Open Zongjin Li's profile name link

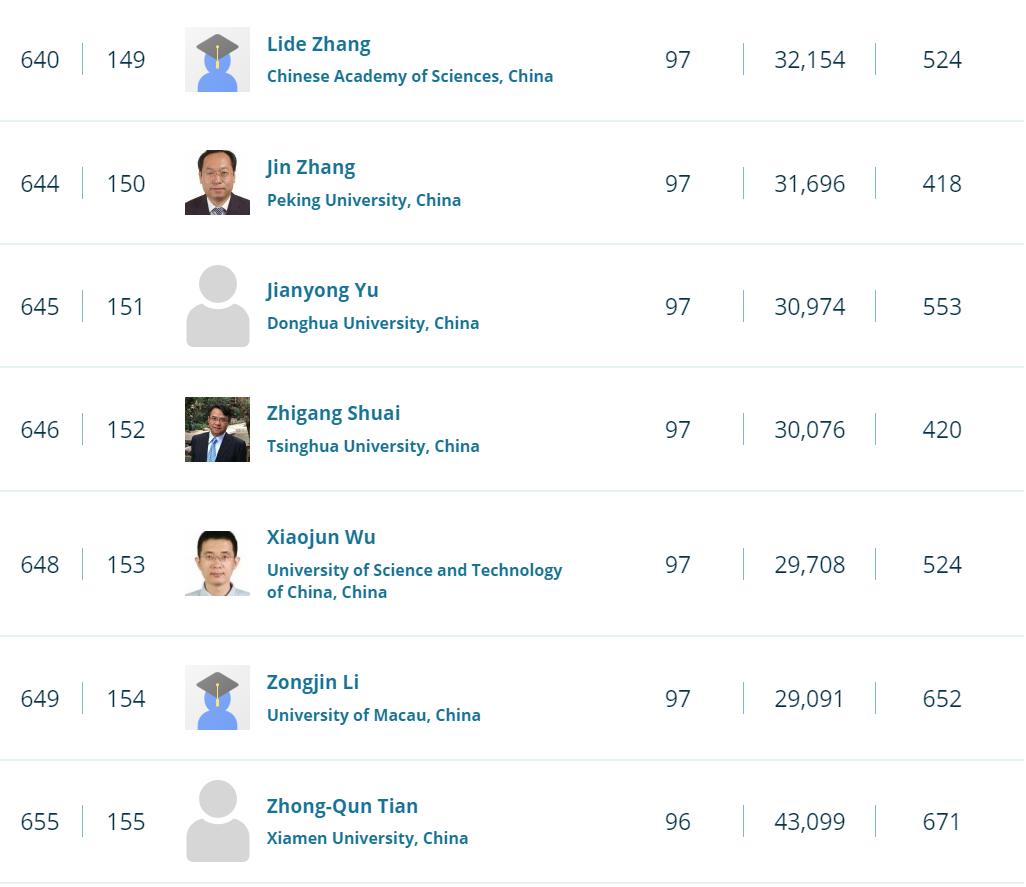(x=312, y=682)
